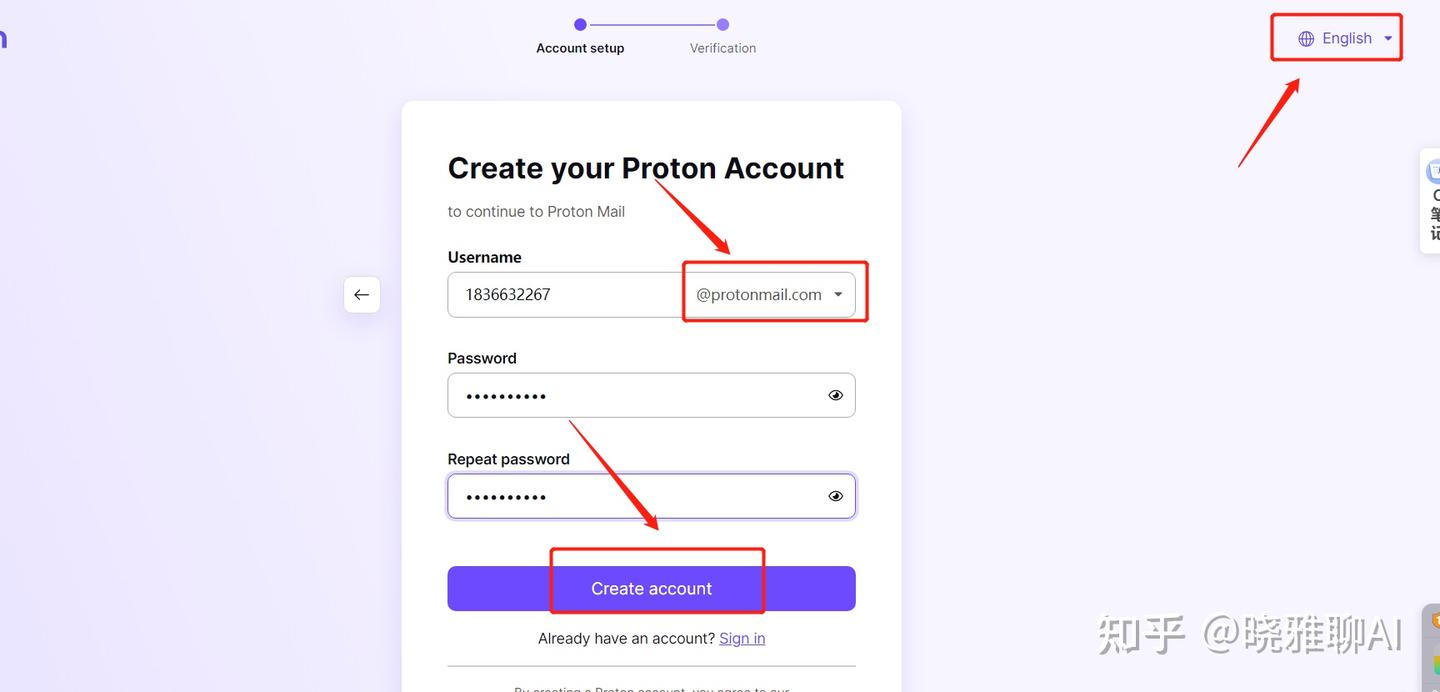Open the English language dropdown
This screenshot has width=1440, height=692.
1346,39
